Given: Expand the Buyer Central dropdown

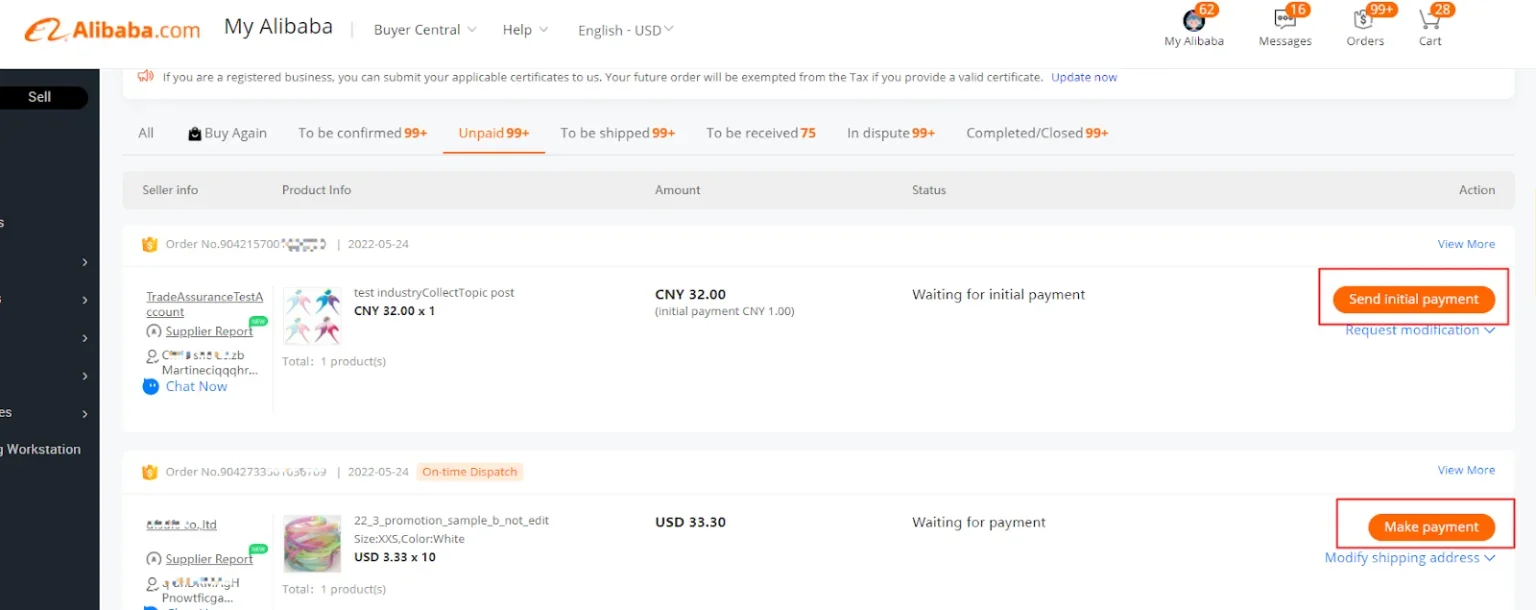Looking at the screenshot, I should pos(424,30).
